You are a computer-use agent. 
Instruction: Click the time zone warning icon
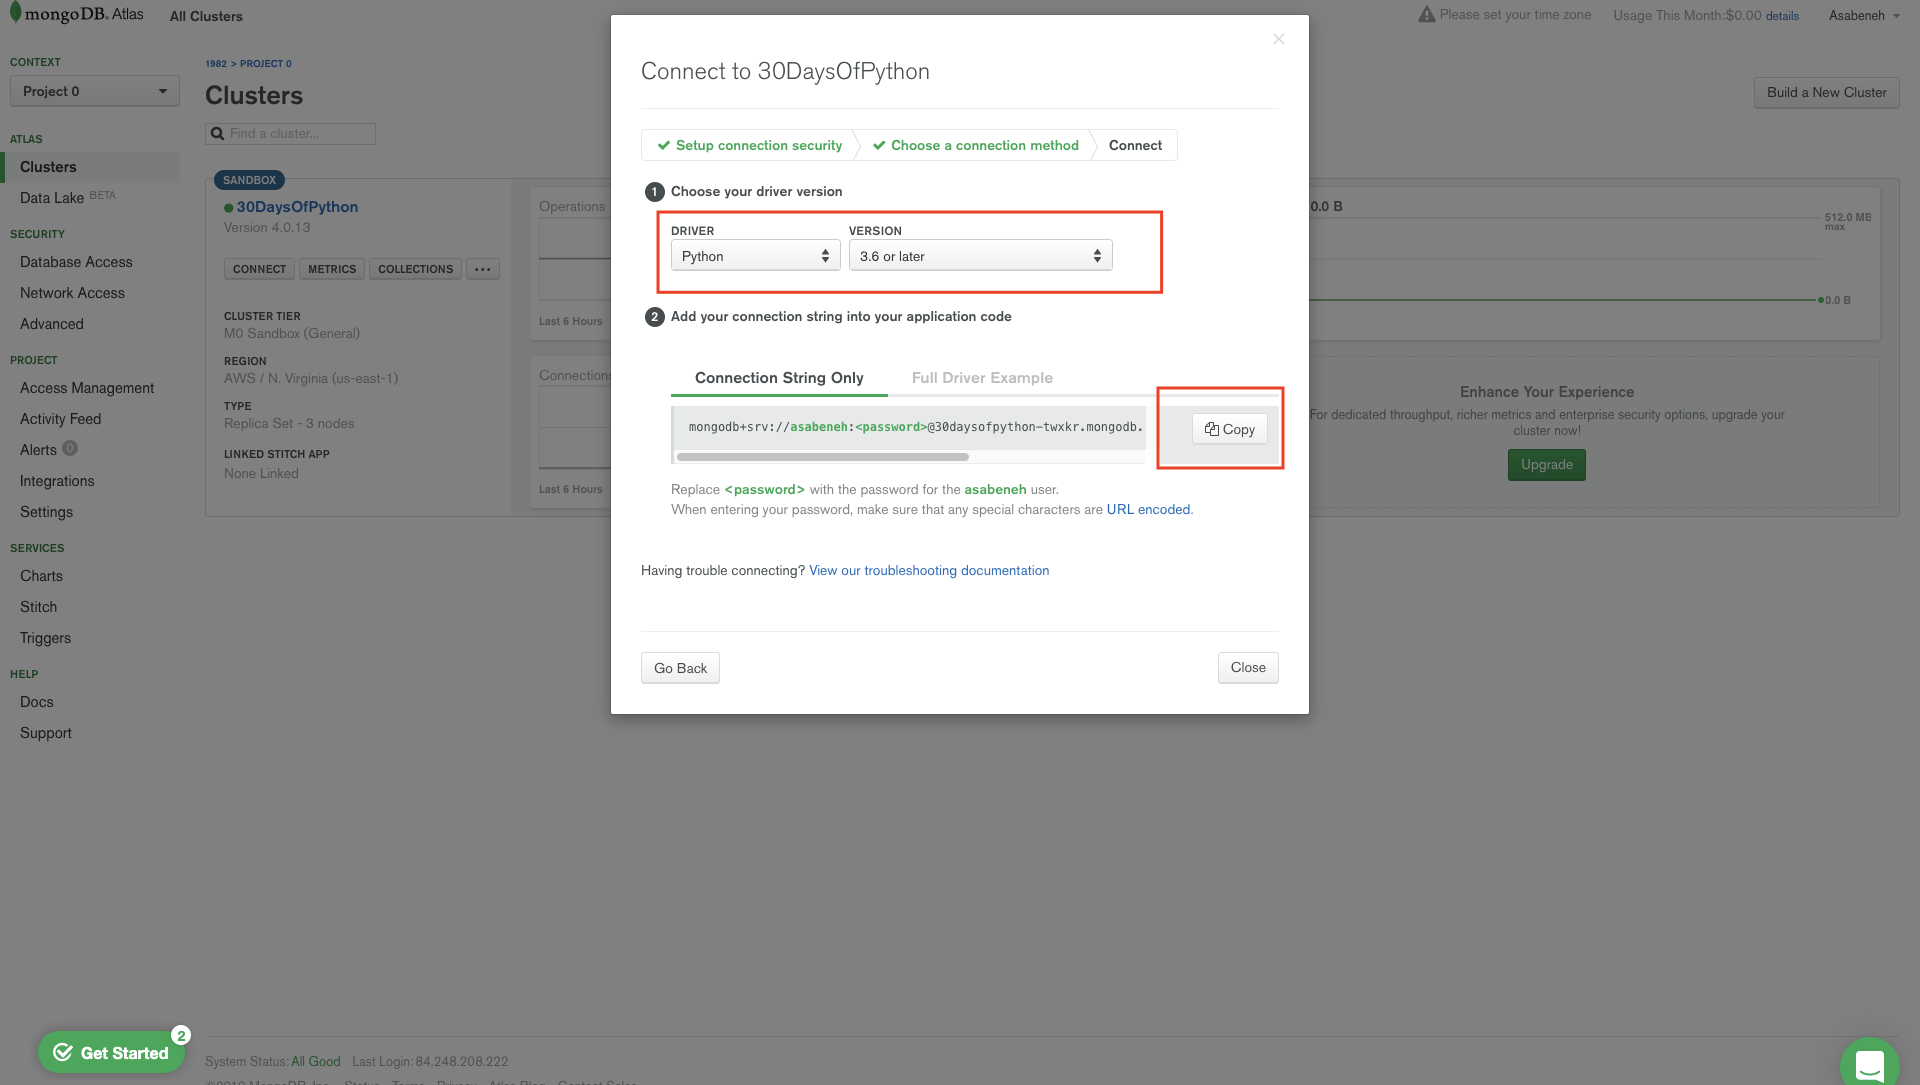pos(1426,15)
